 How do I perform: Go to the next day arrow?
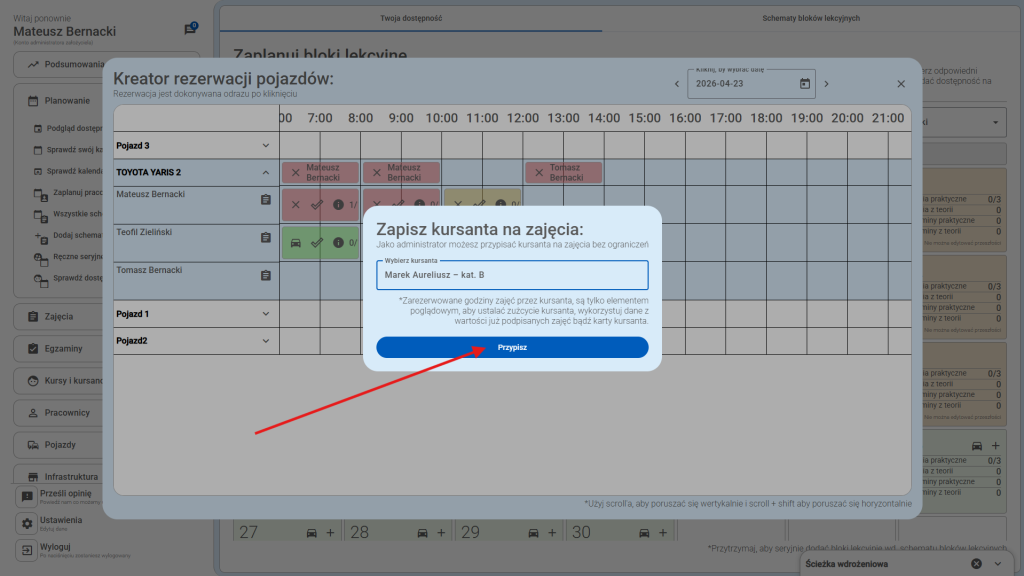point(825,84)
